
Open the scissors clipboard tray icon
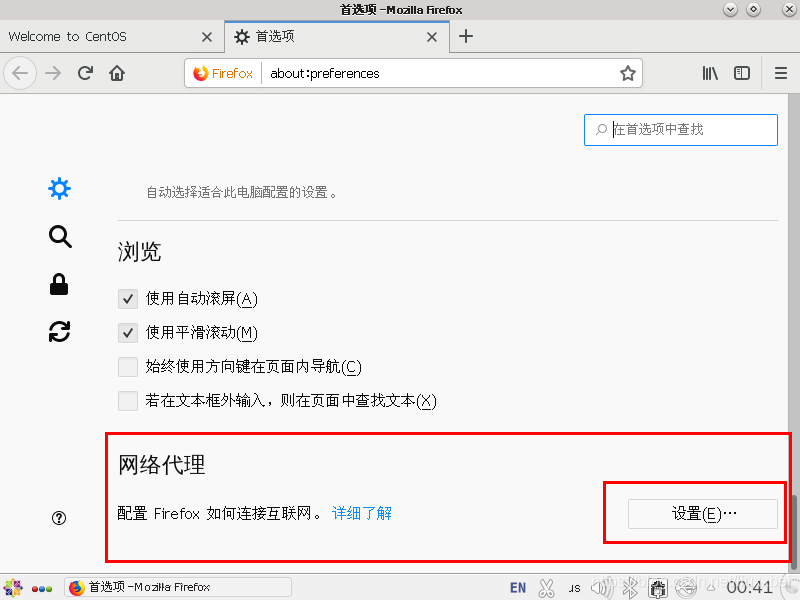[546, 588]
